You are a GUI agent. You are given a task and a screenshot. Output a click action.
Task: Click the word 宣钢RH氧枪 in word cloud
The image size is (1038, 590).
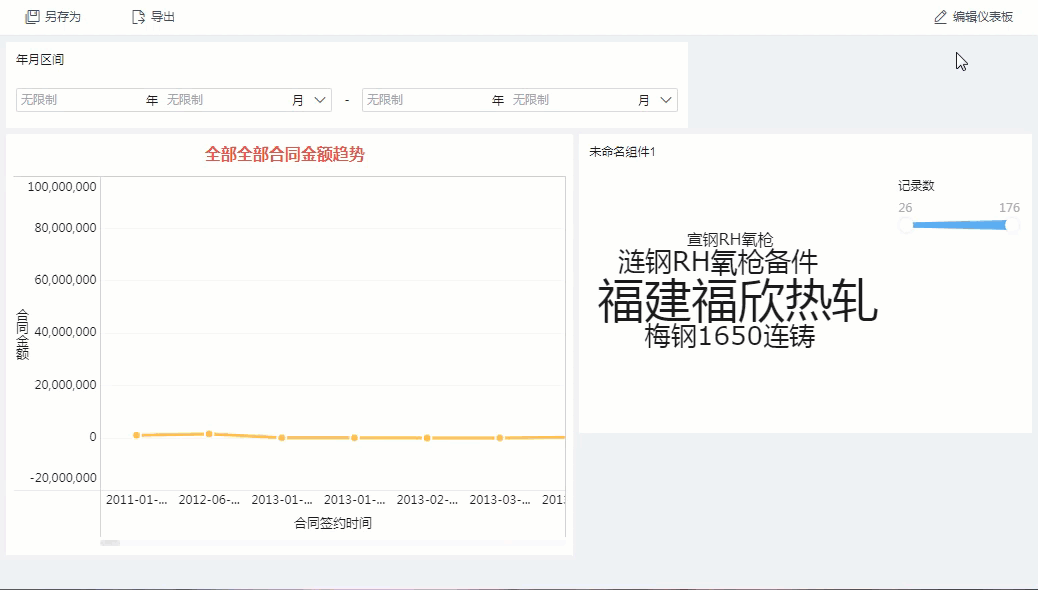(730, 239)
